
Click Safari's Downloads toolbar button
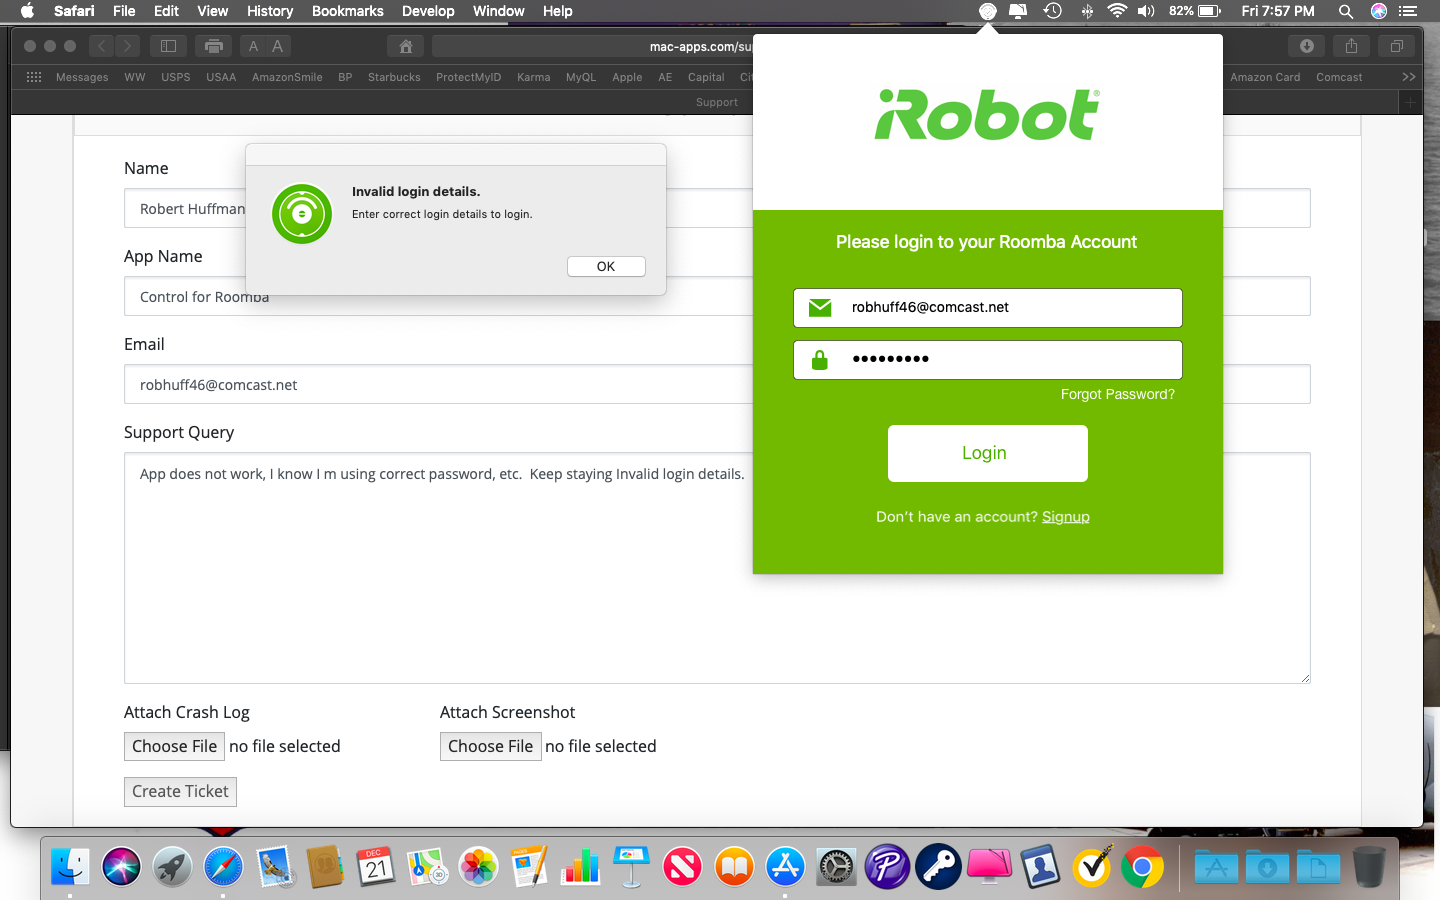point(1307,46)
